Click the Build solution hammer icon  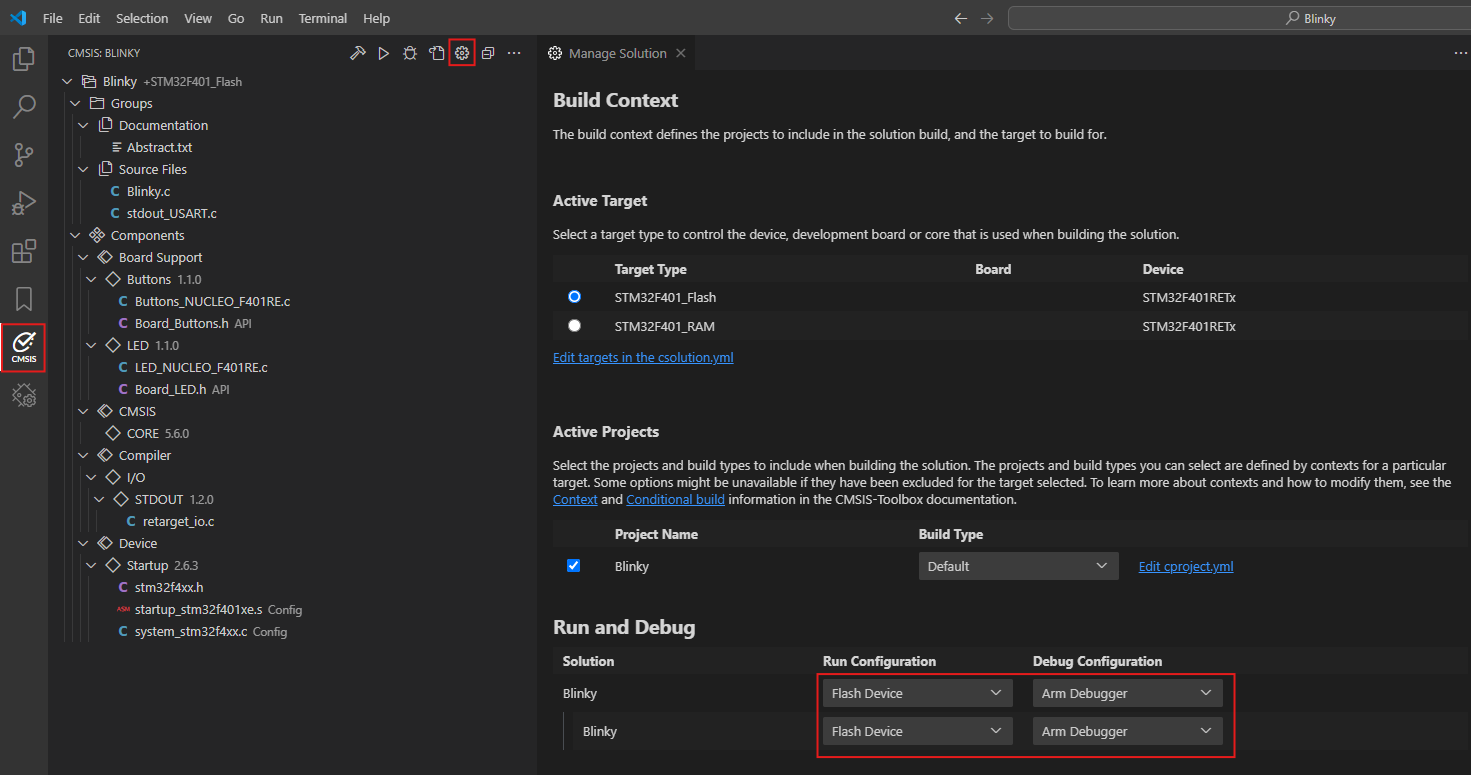[x=357, y=53]
